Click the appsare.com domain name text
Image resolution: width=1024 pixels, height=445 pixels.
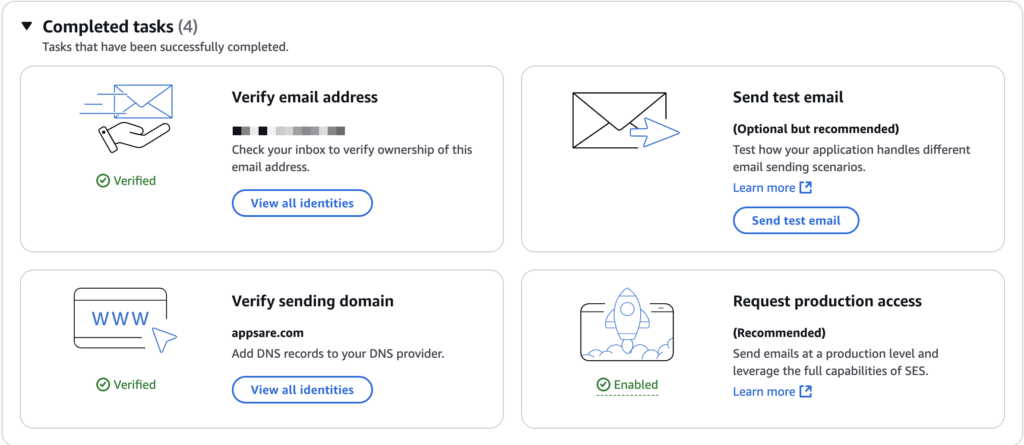pos(268,333)
